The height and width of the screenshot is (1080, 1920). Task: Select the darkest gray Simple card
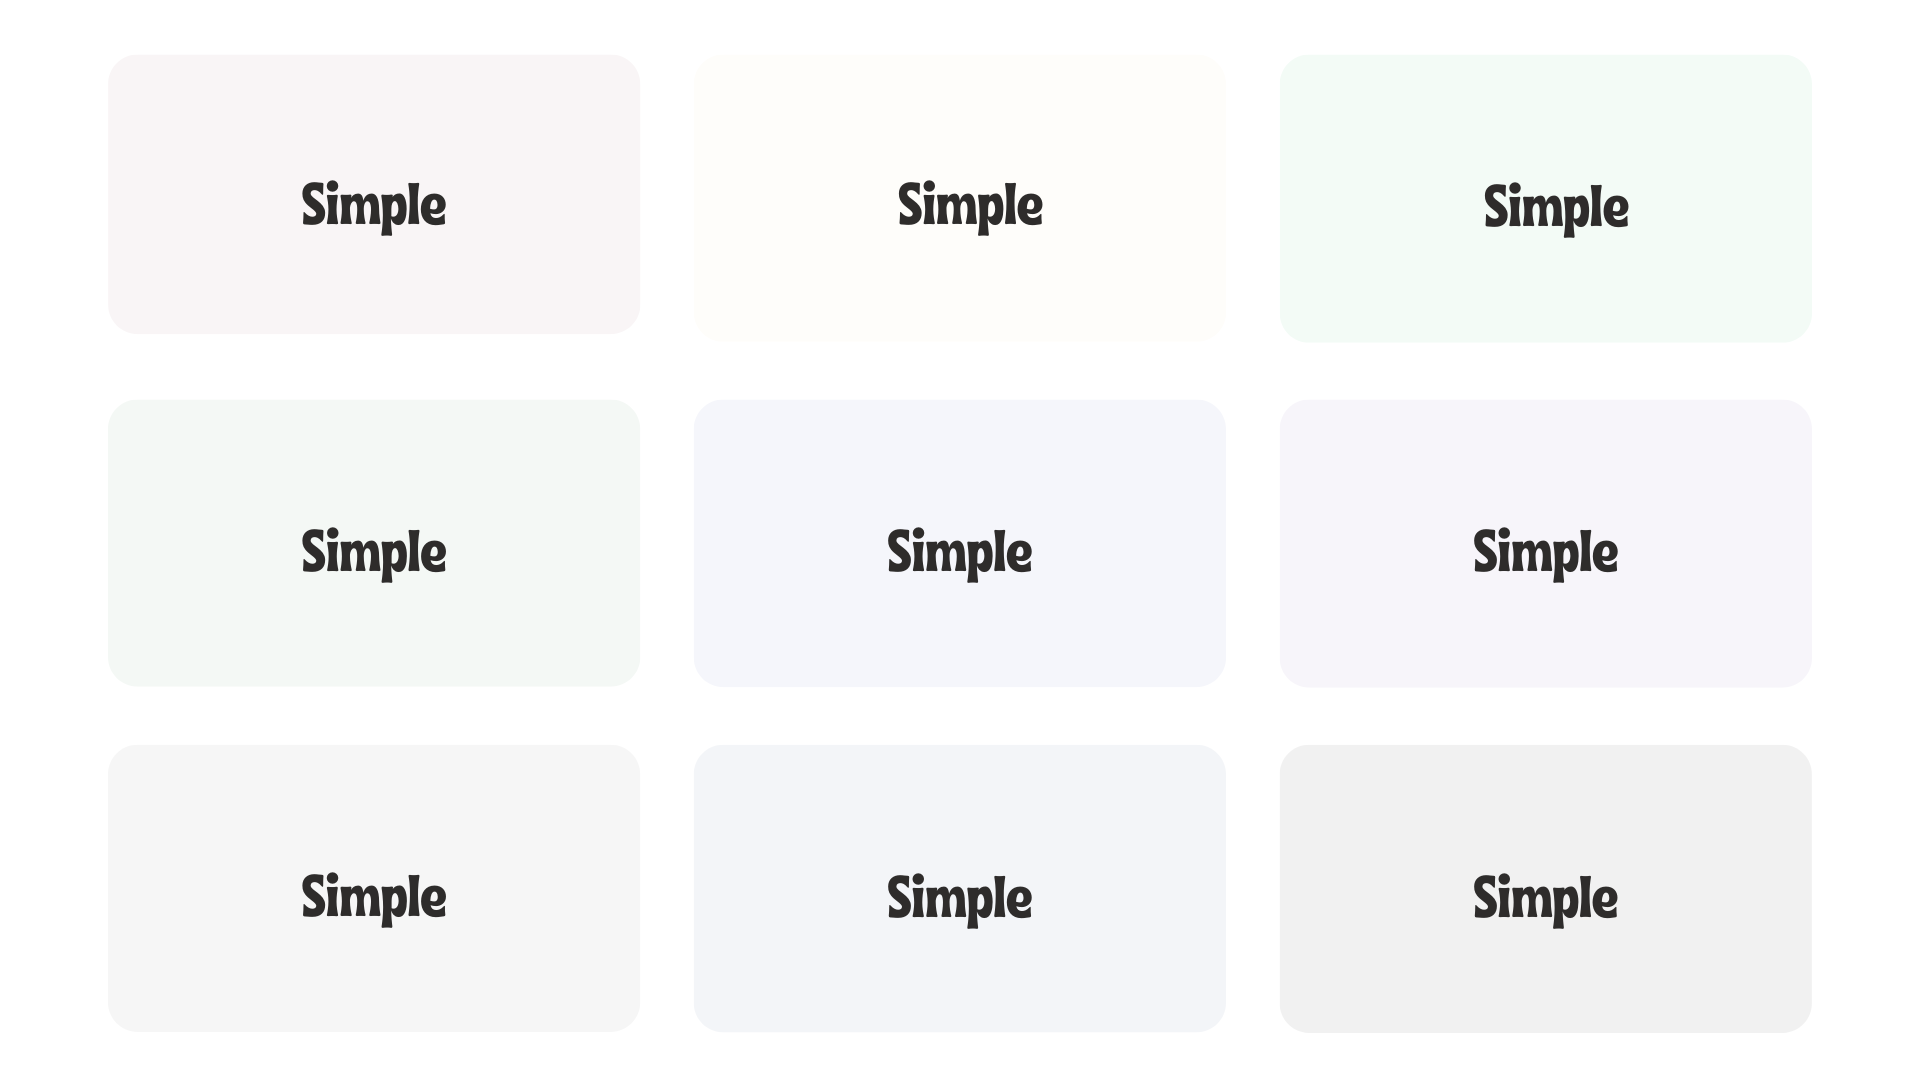tap(1546, 889)
